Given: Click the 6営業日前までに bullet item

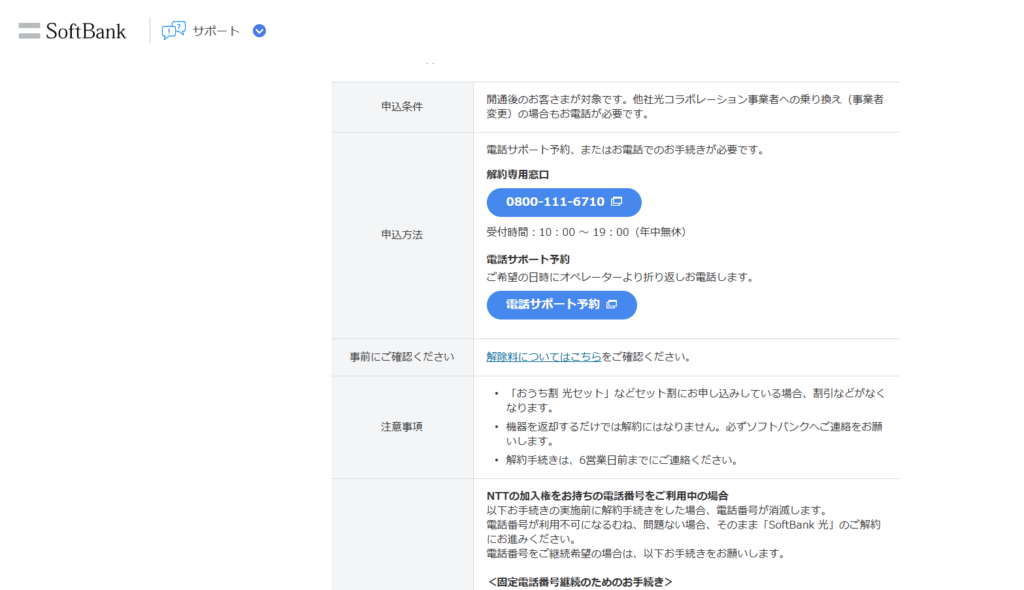Looking at the screenshot, I should [x=621, y=461].
